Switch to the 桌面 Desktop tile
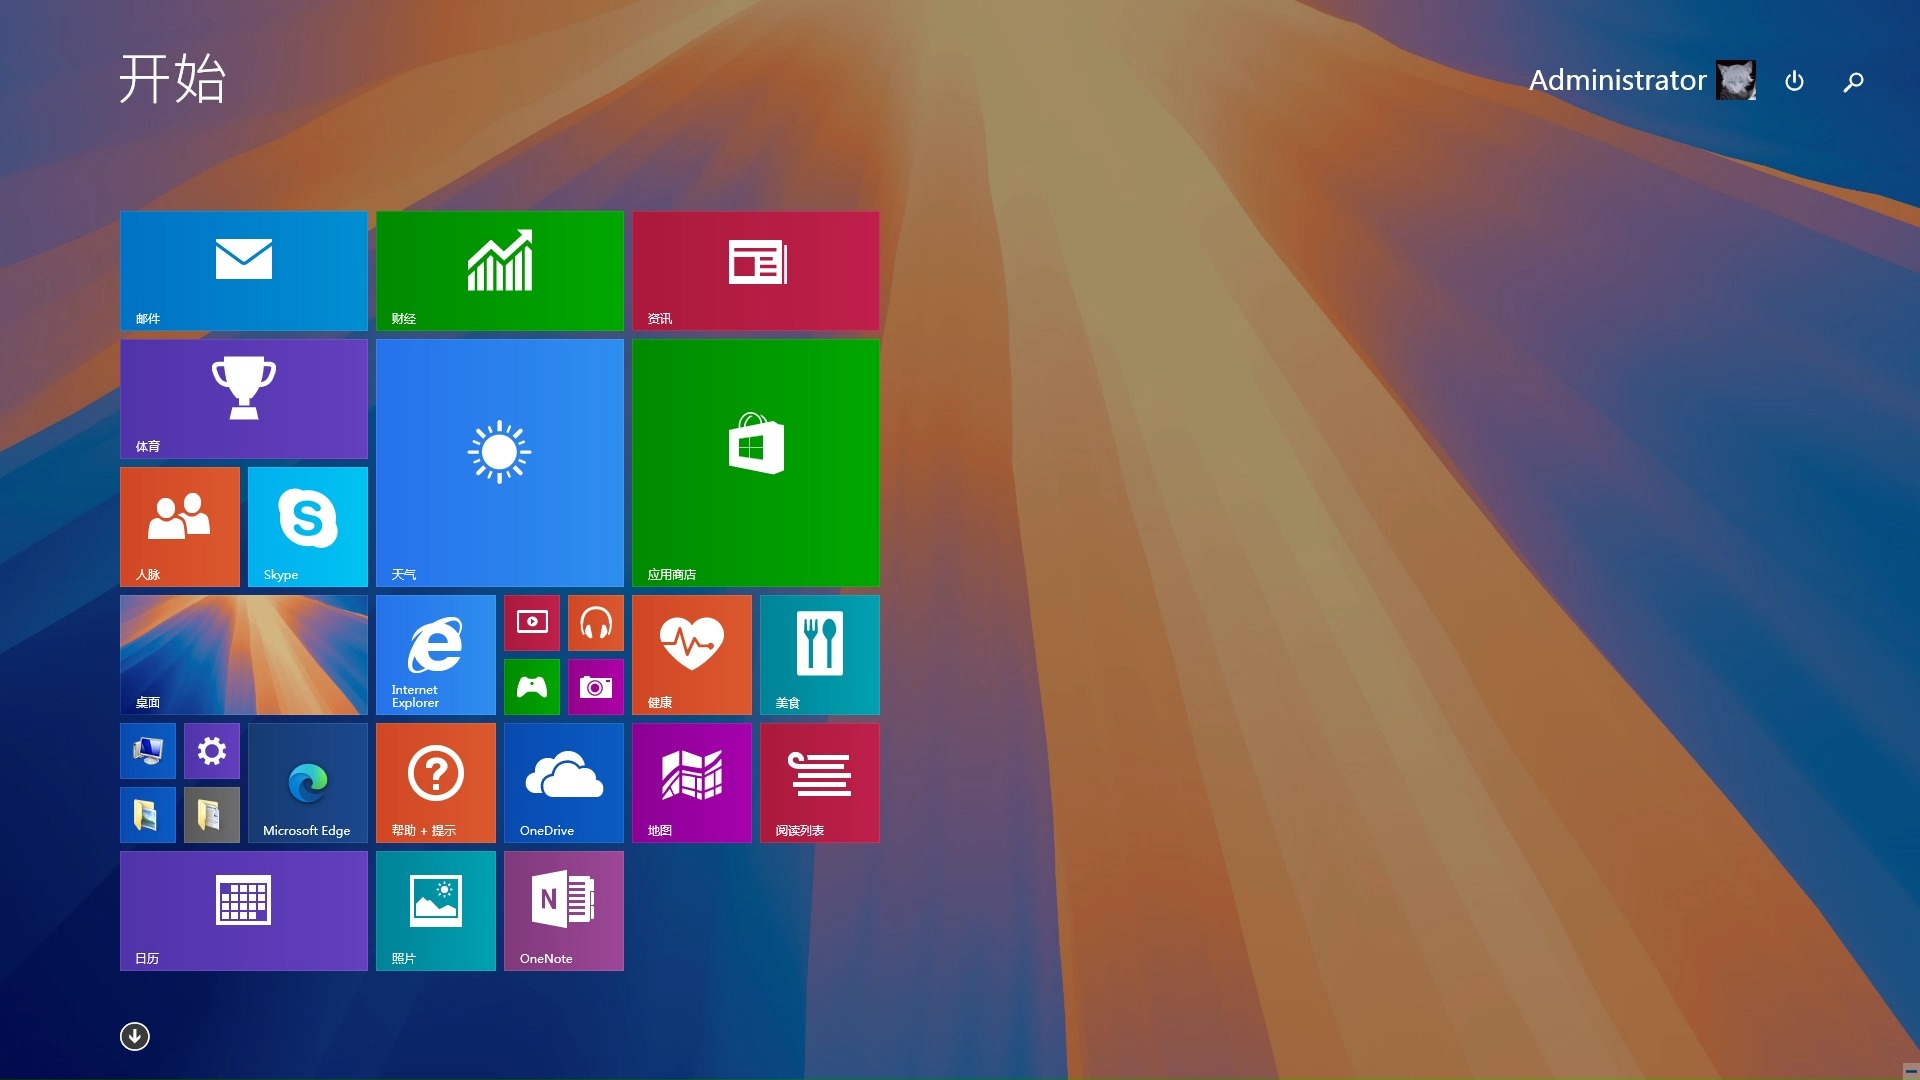Image resolution: width=1920 pixels, height=1080 pixels. (244, 655)
